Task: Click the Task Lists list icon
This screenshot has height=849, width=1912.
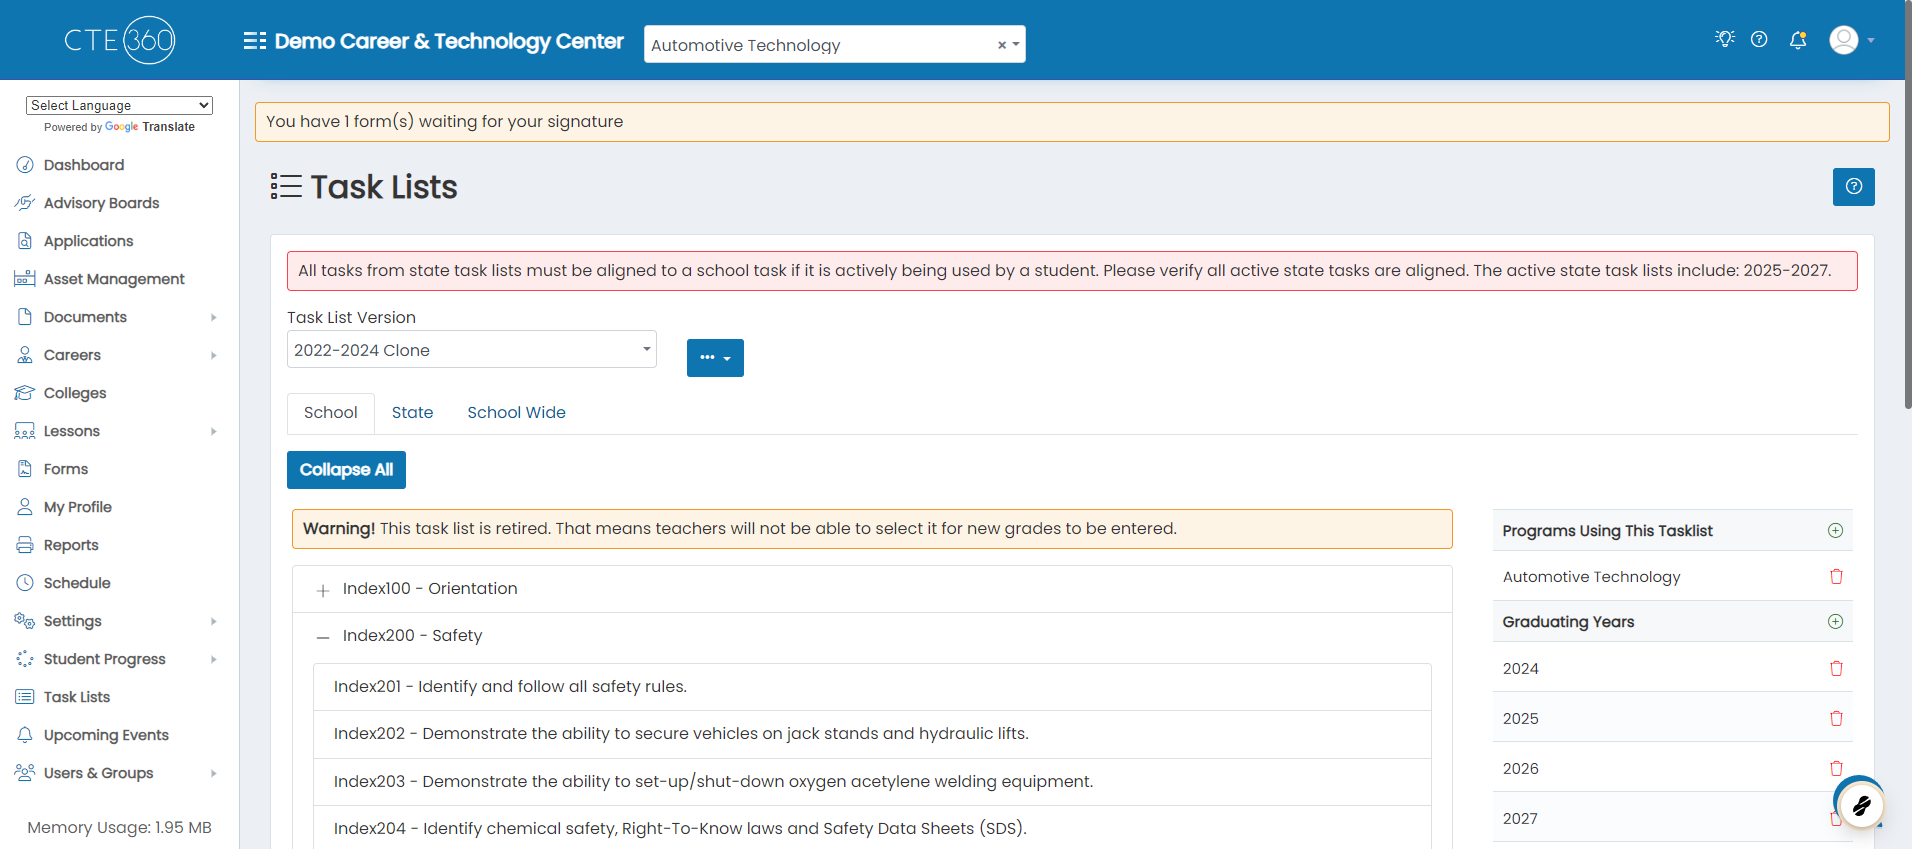Action: (x=25, y=697)
